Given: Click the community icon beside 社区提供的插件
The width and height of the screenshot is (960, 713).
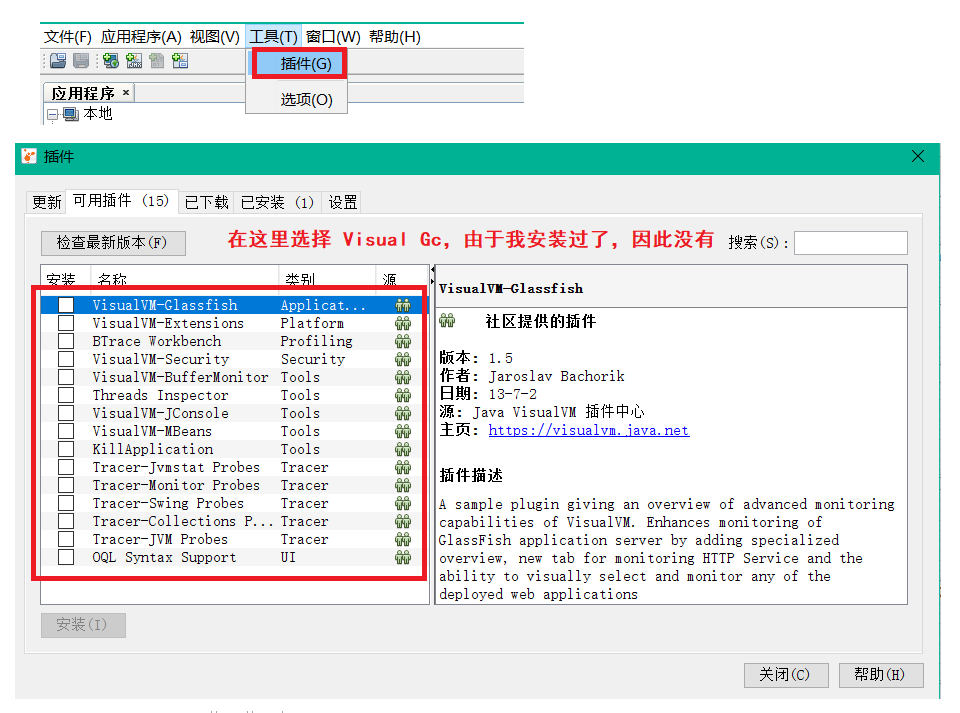Looking at the screenshot, I should tap(448, 320).
